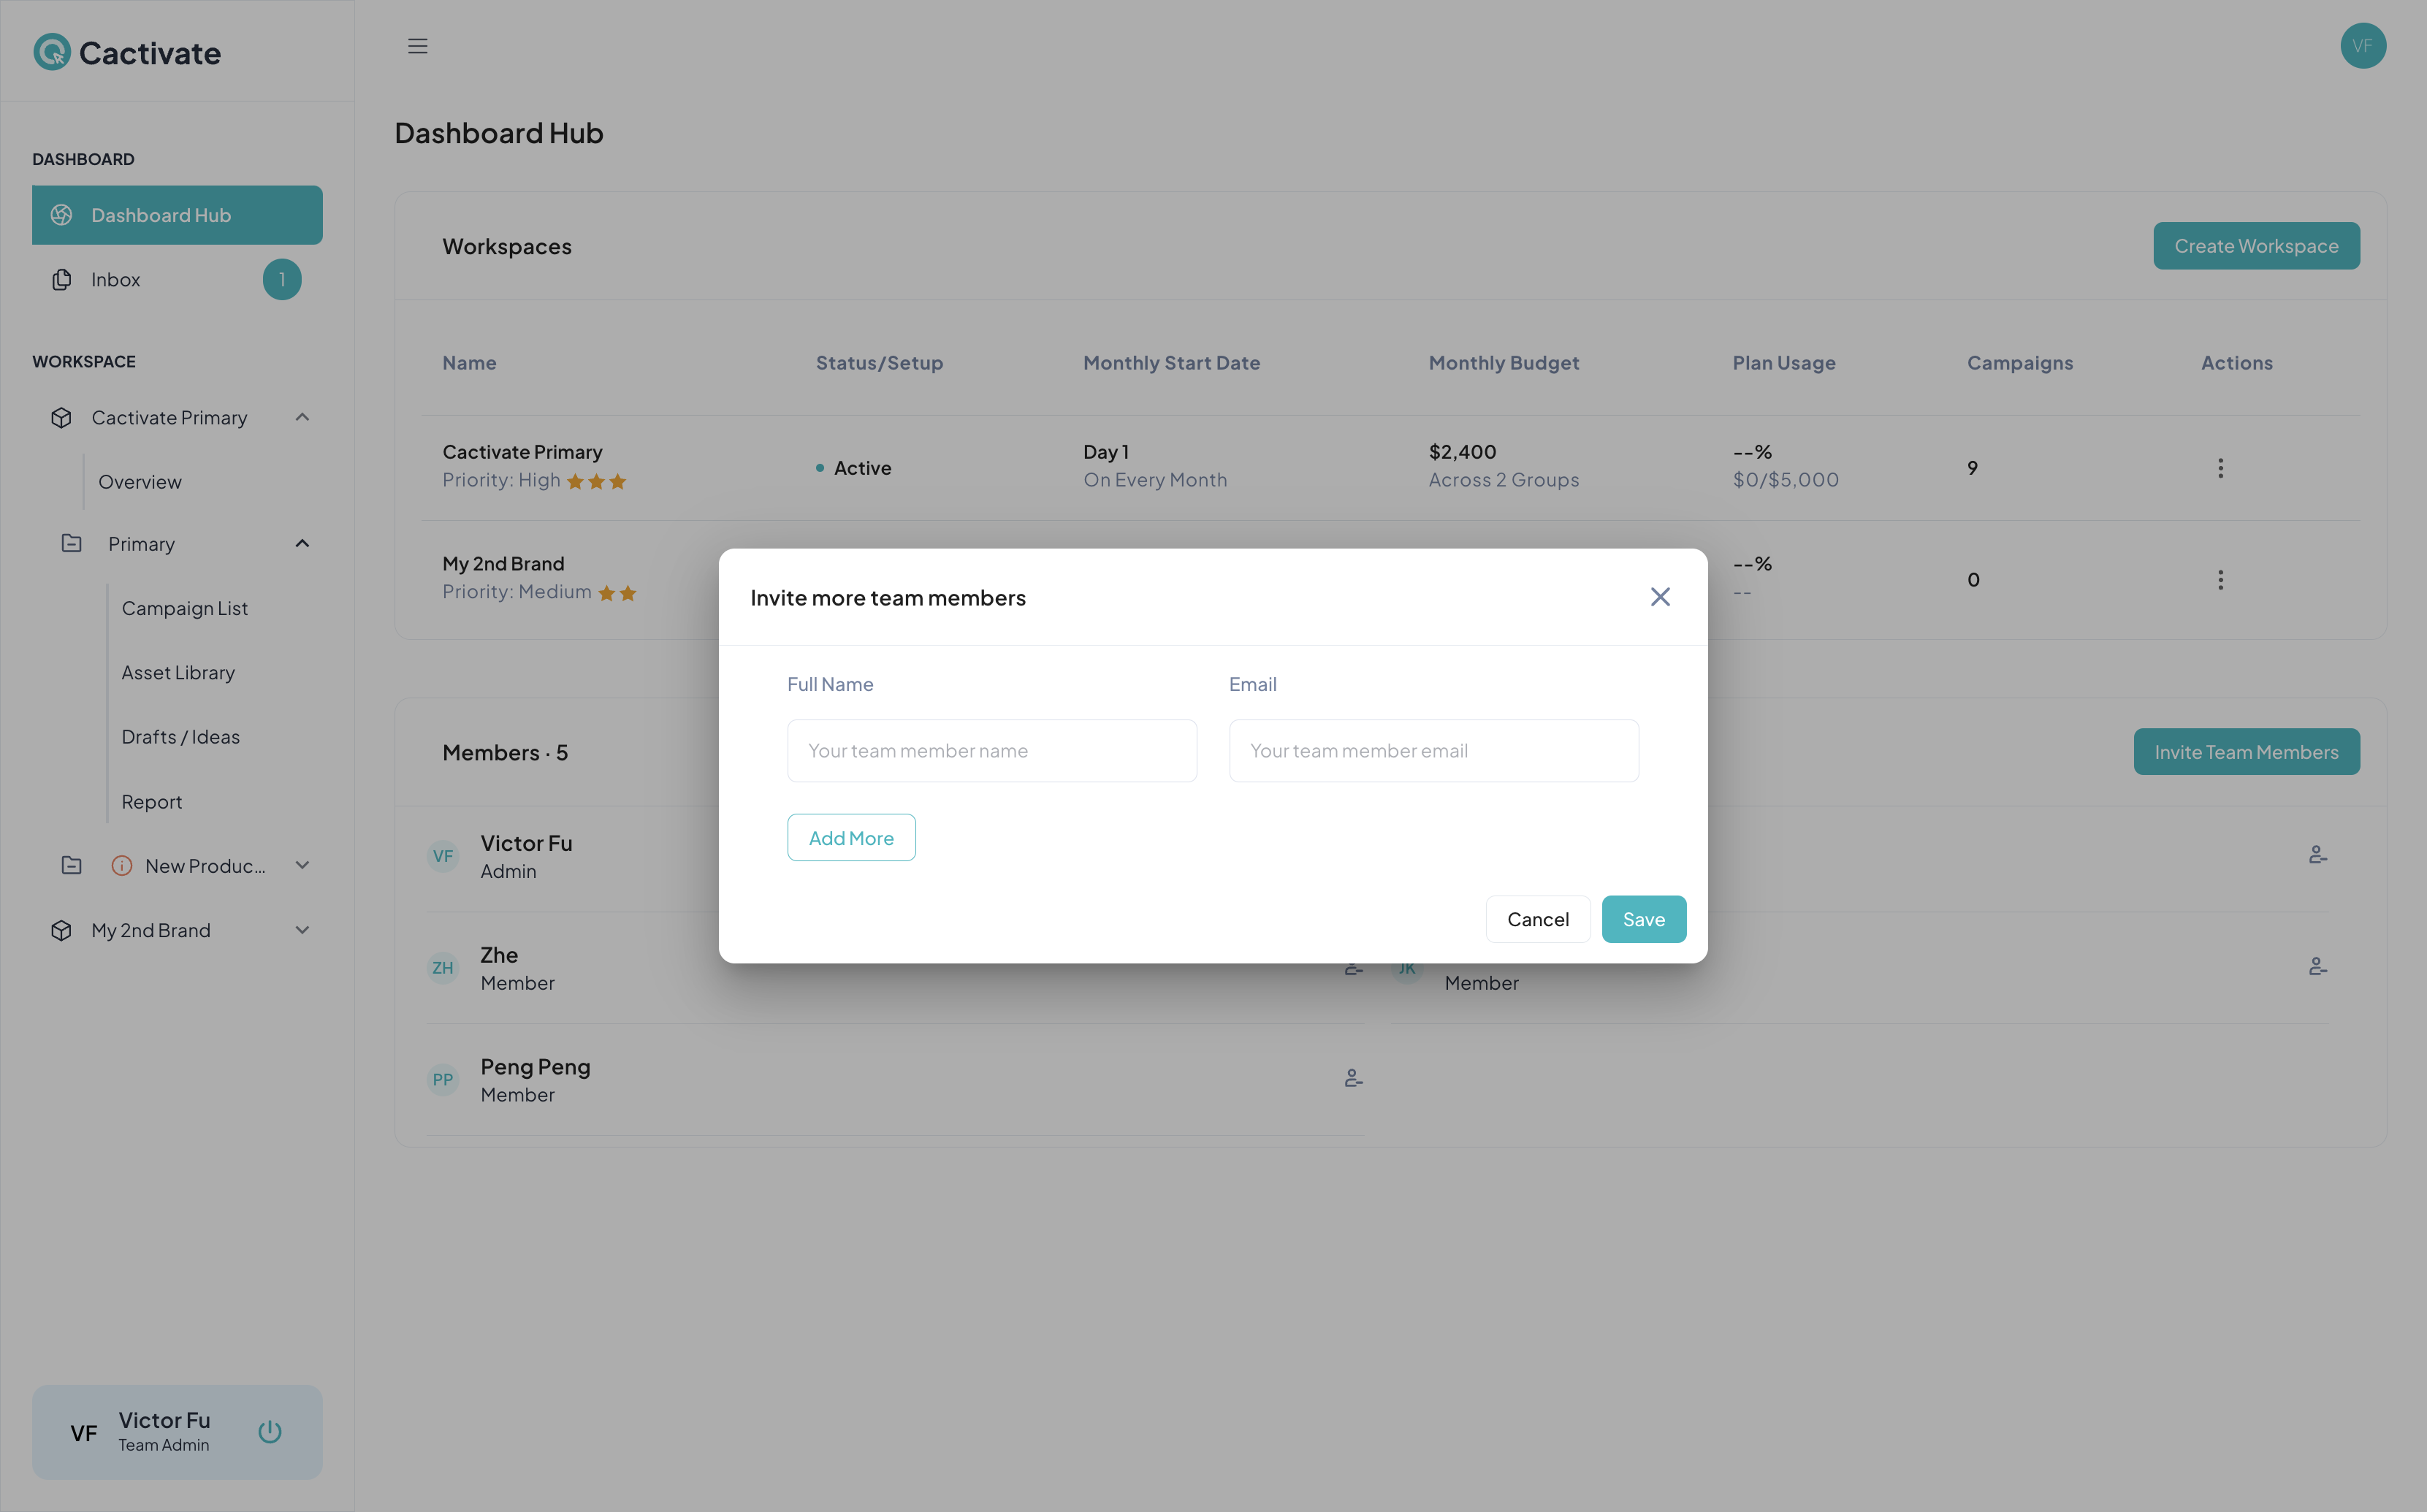Click the Inbox icon in sidebar

(59, 279)
